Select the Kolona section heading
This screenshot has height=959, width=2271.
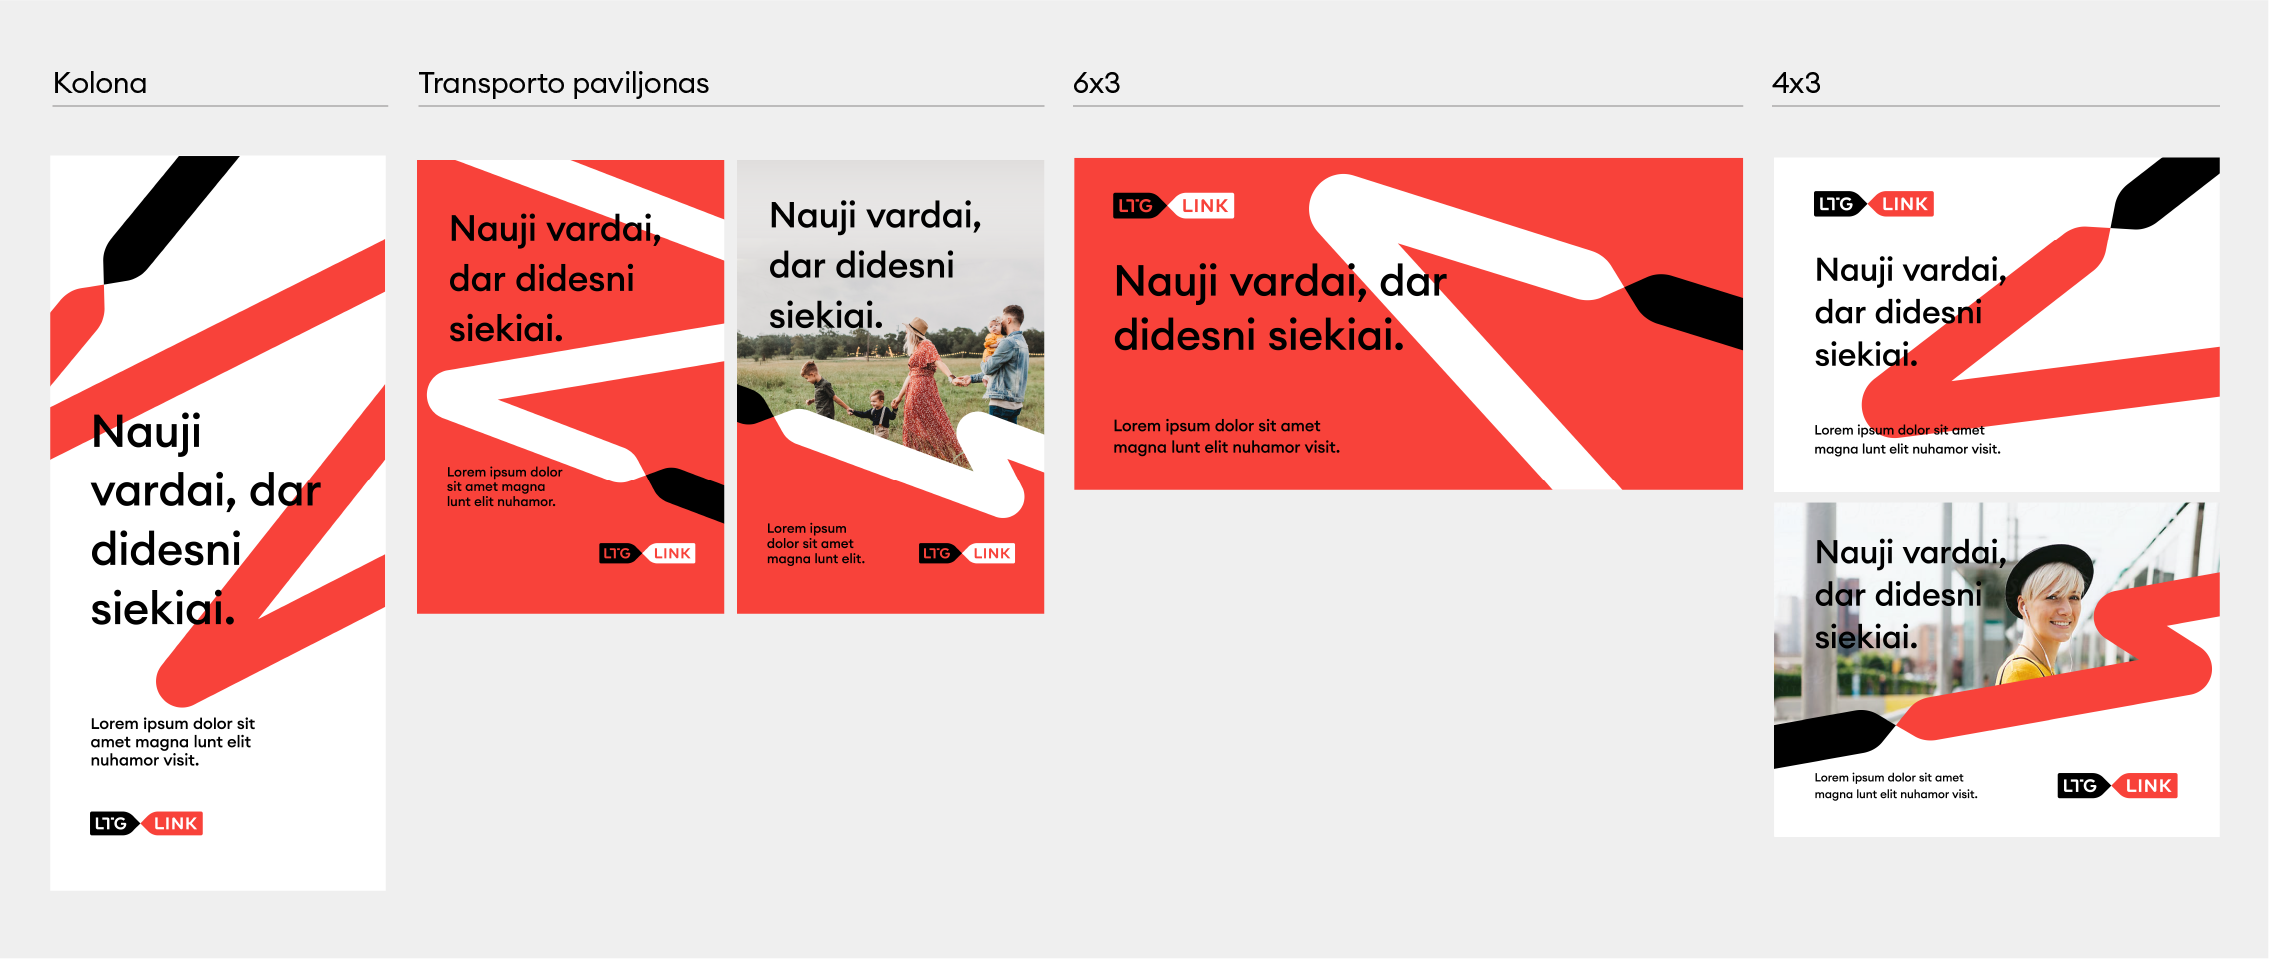tap(100, 83)
